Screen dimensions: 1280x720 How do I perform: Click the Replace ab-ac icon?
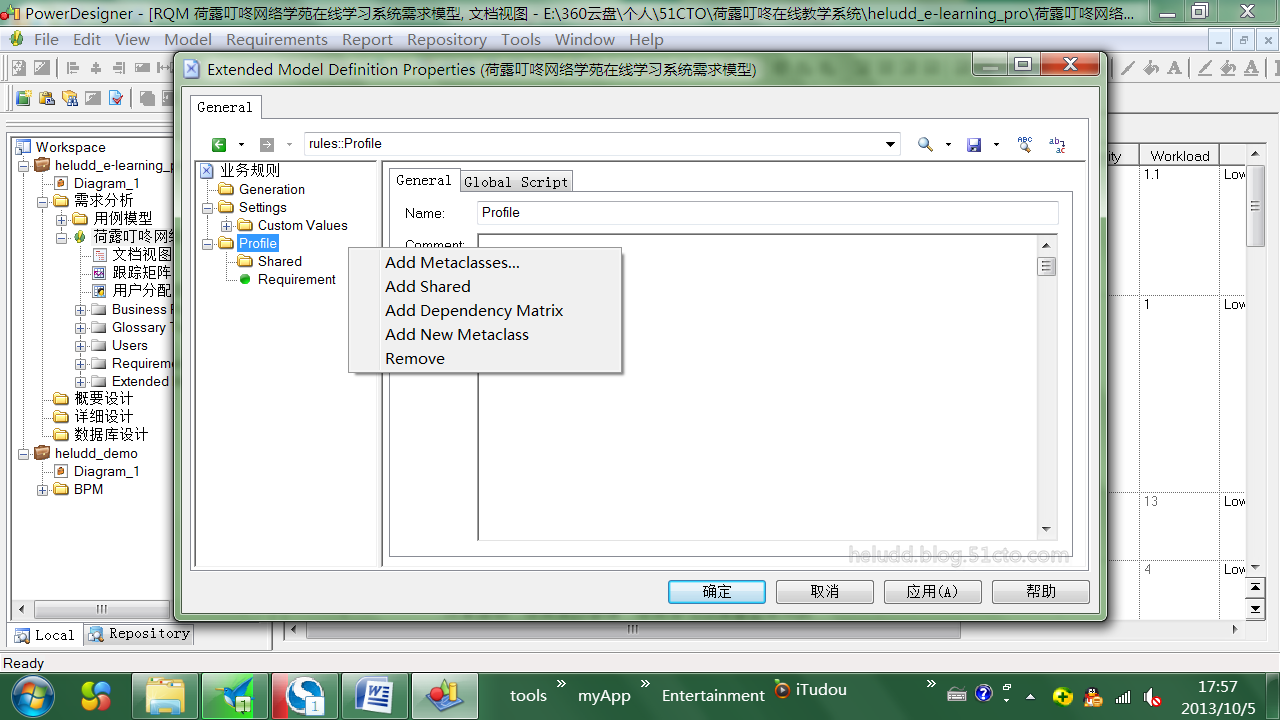pyautogui.click(x=1057, y=144)
